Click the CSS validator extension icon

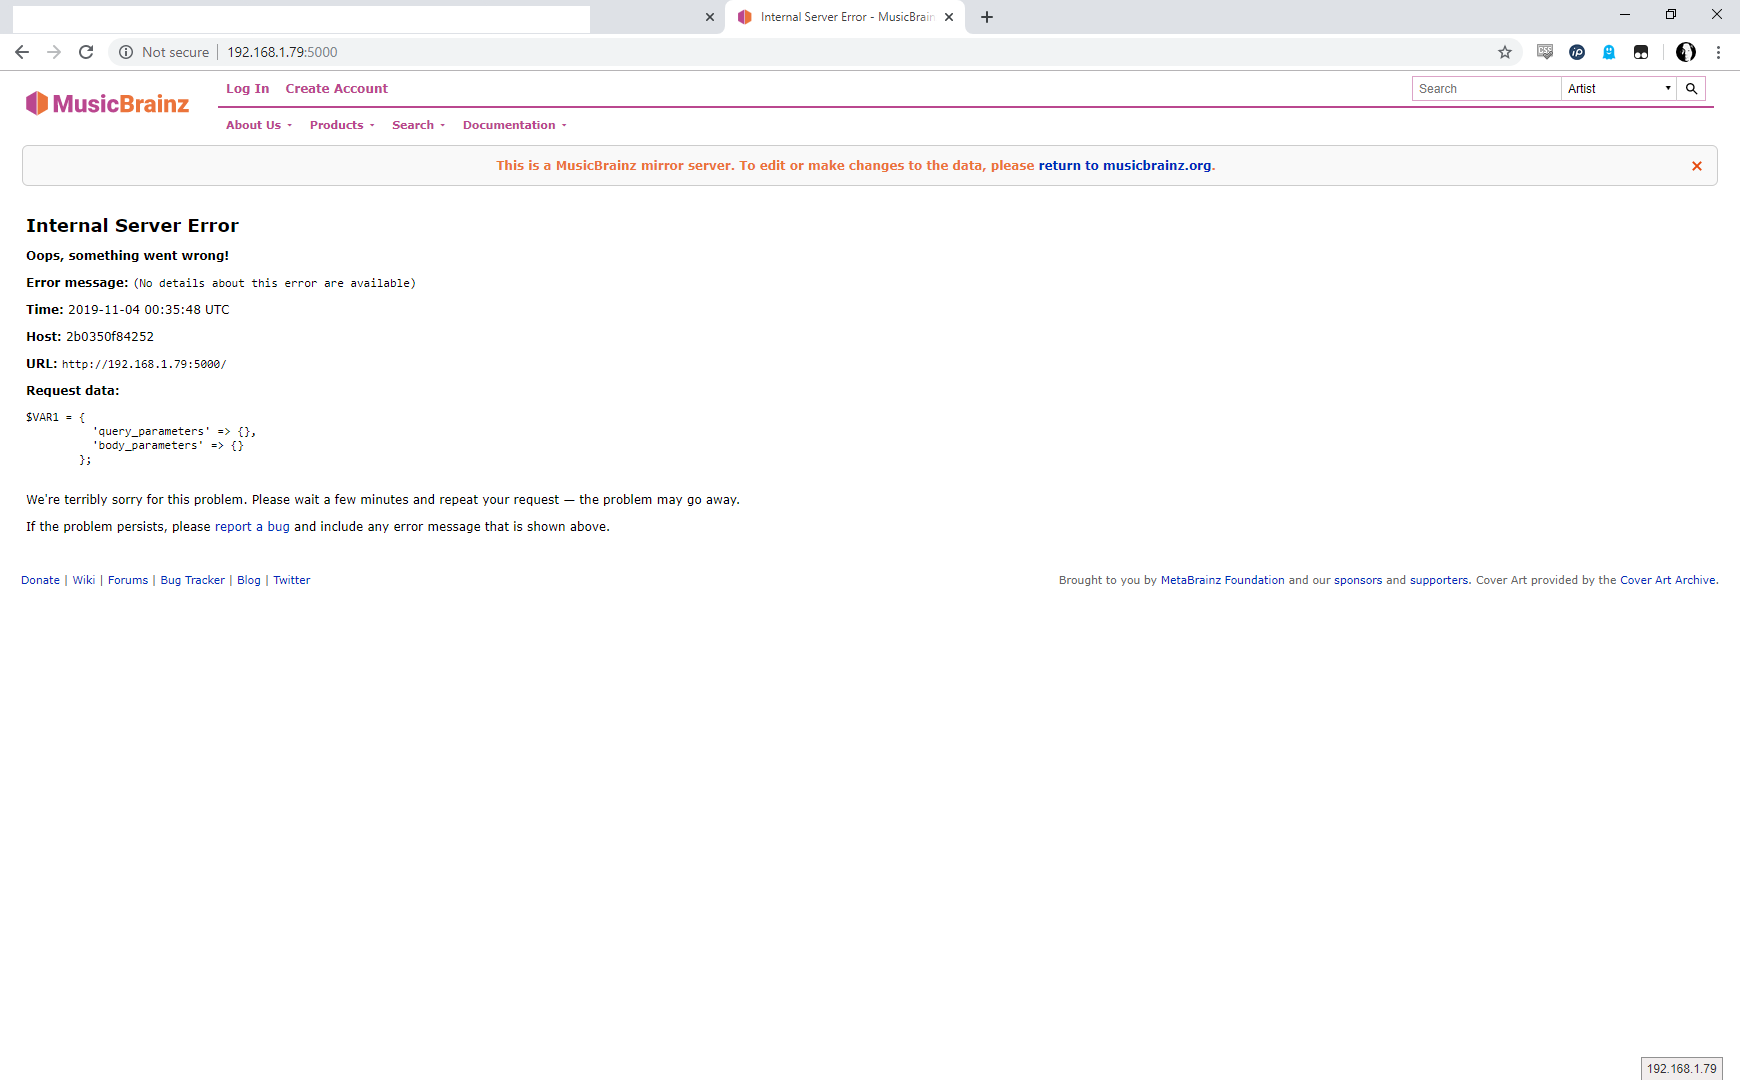(1545, 52)
